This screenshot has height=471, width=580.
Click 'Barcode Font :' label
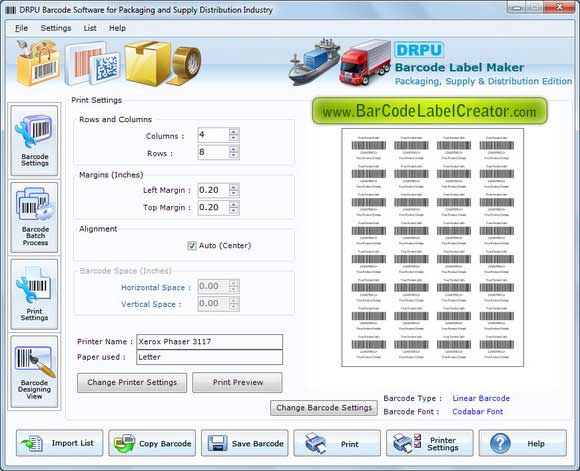click(x=411, y=412)
